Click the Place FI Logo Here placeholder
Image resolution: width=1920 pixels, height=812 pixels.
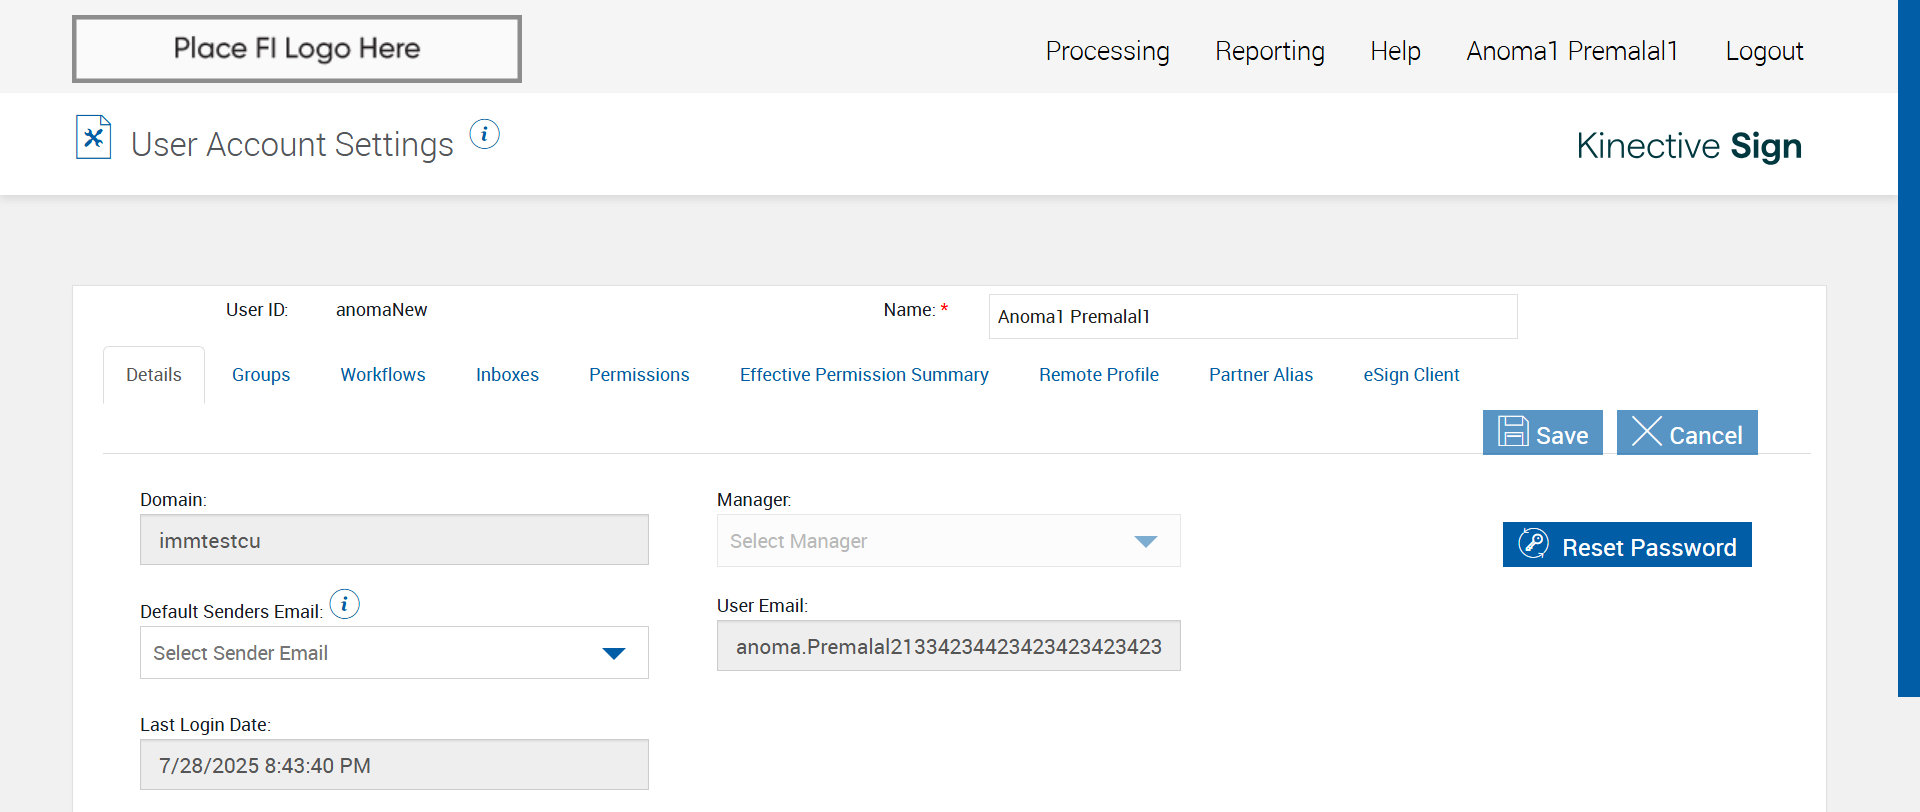click(x=297, y=49)
